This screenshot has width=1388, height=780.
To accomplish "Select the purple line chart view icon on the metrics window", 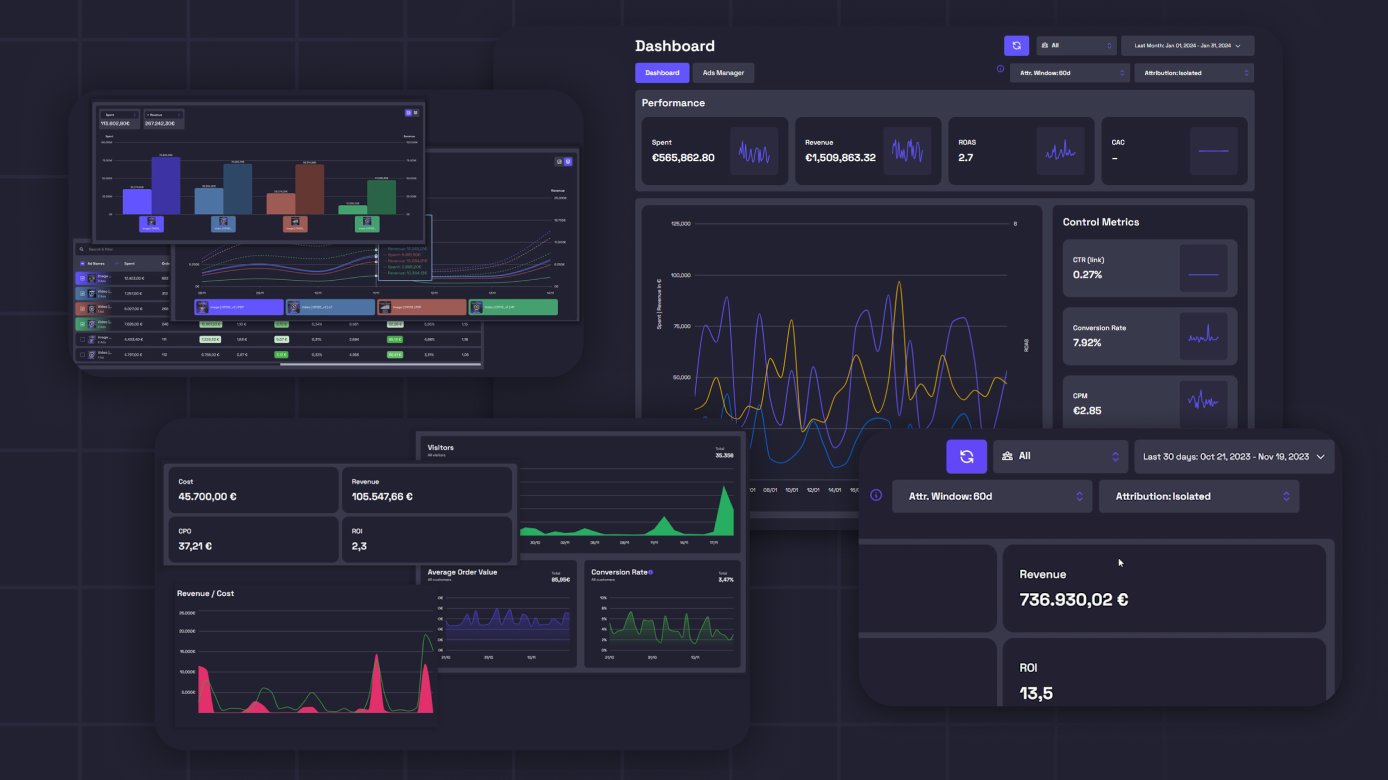I will point(568,161).
